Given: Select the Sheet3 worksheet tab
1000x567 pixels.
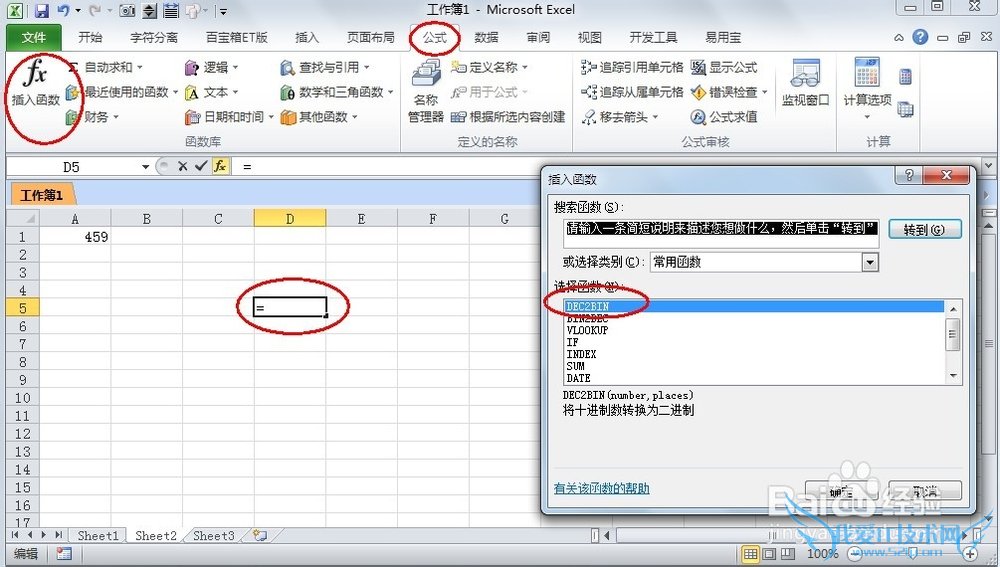Looking at the screenshot, I should [x=213, y=536].
